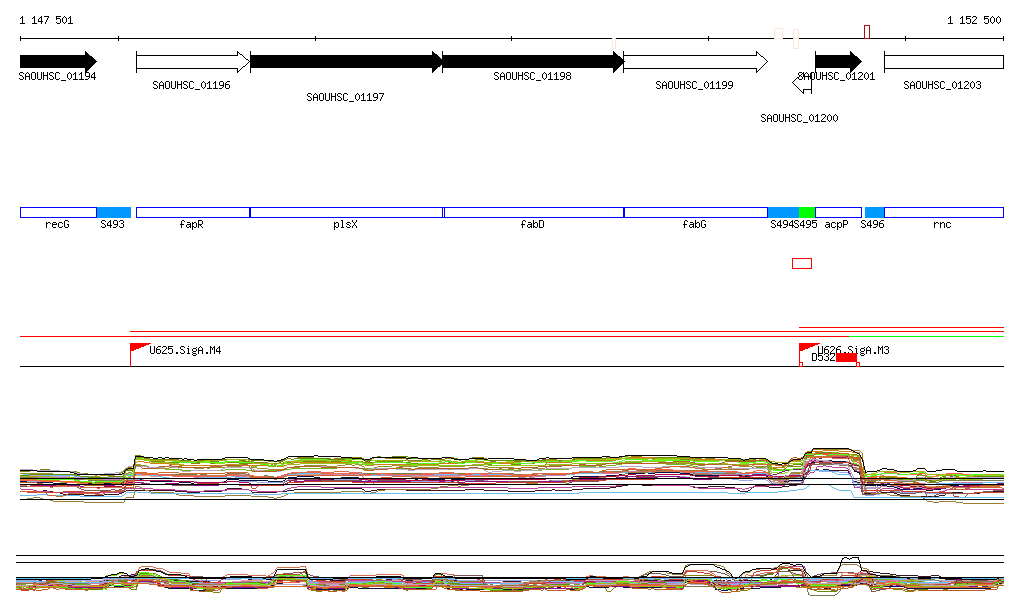Click the SAOUHSC_01201 black gene arrow
Image resolution: width=1024 pixels, height=611 pixels.
[x=837, y=62]
